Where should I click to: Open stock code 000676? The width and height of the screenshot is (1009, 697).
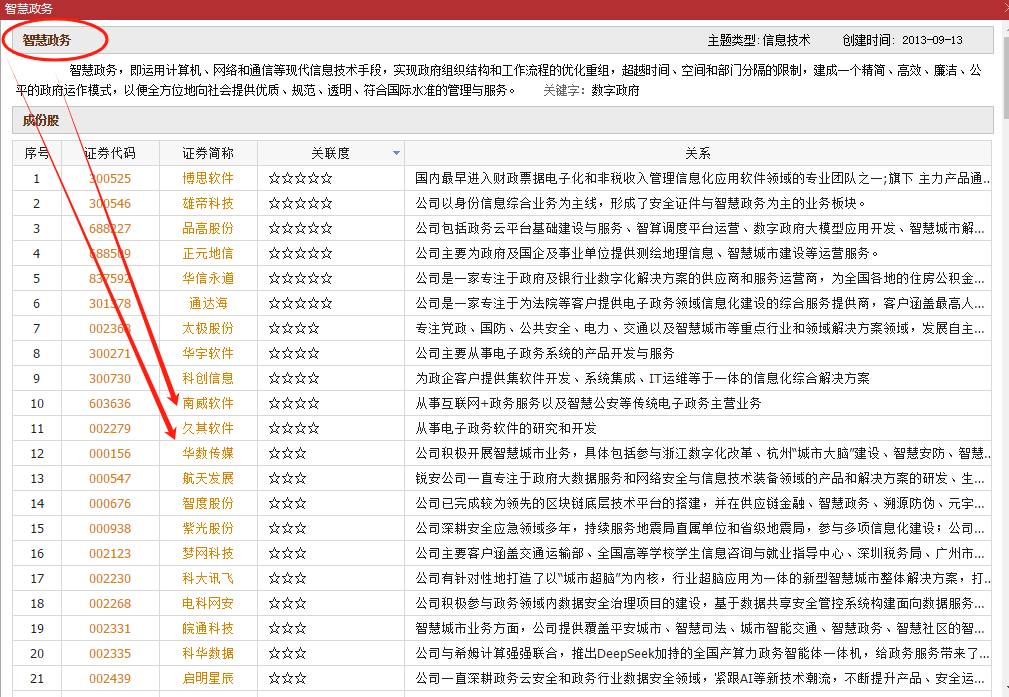tap(110, 503)
